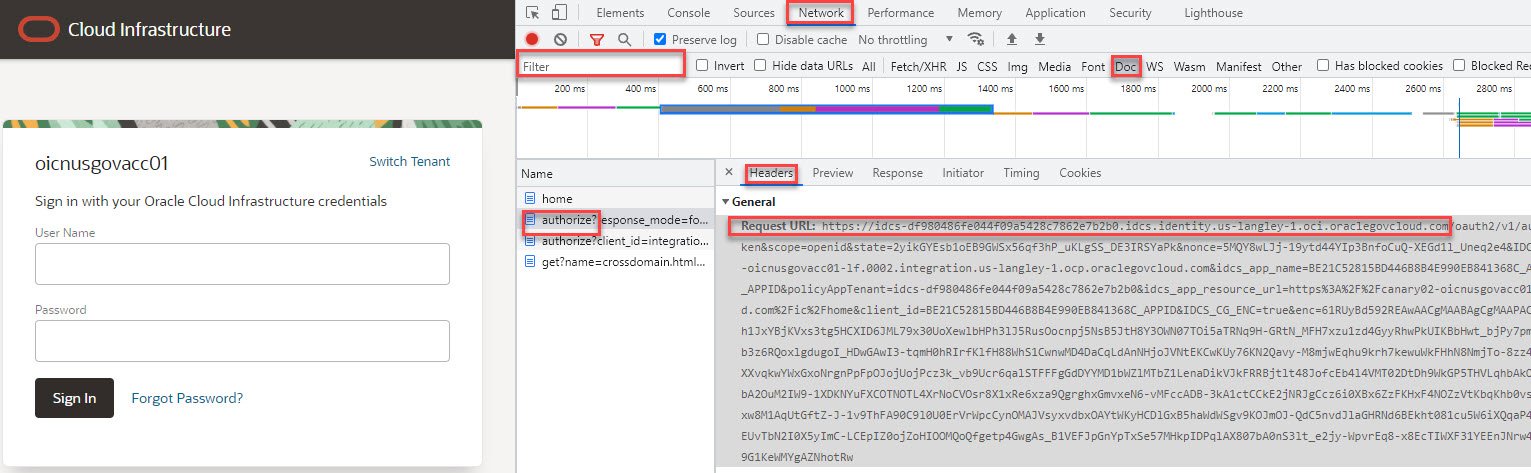This screenshot has width=1531, height=473.
Task: Open network search magnifier icon
Action: coord(624,40)
